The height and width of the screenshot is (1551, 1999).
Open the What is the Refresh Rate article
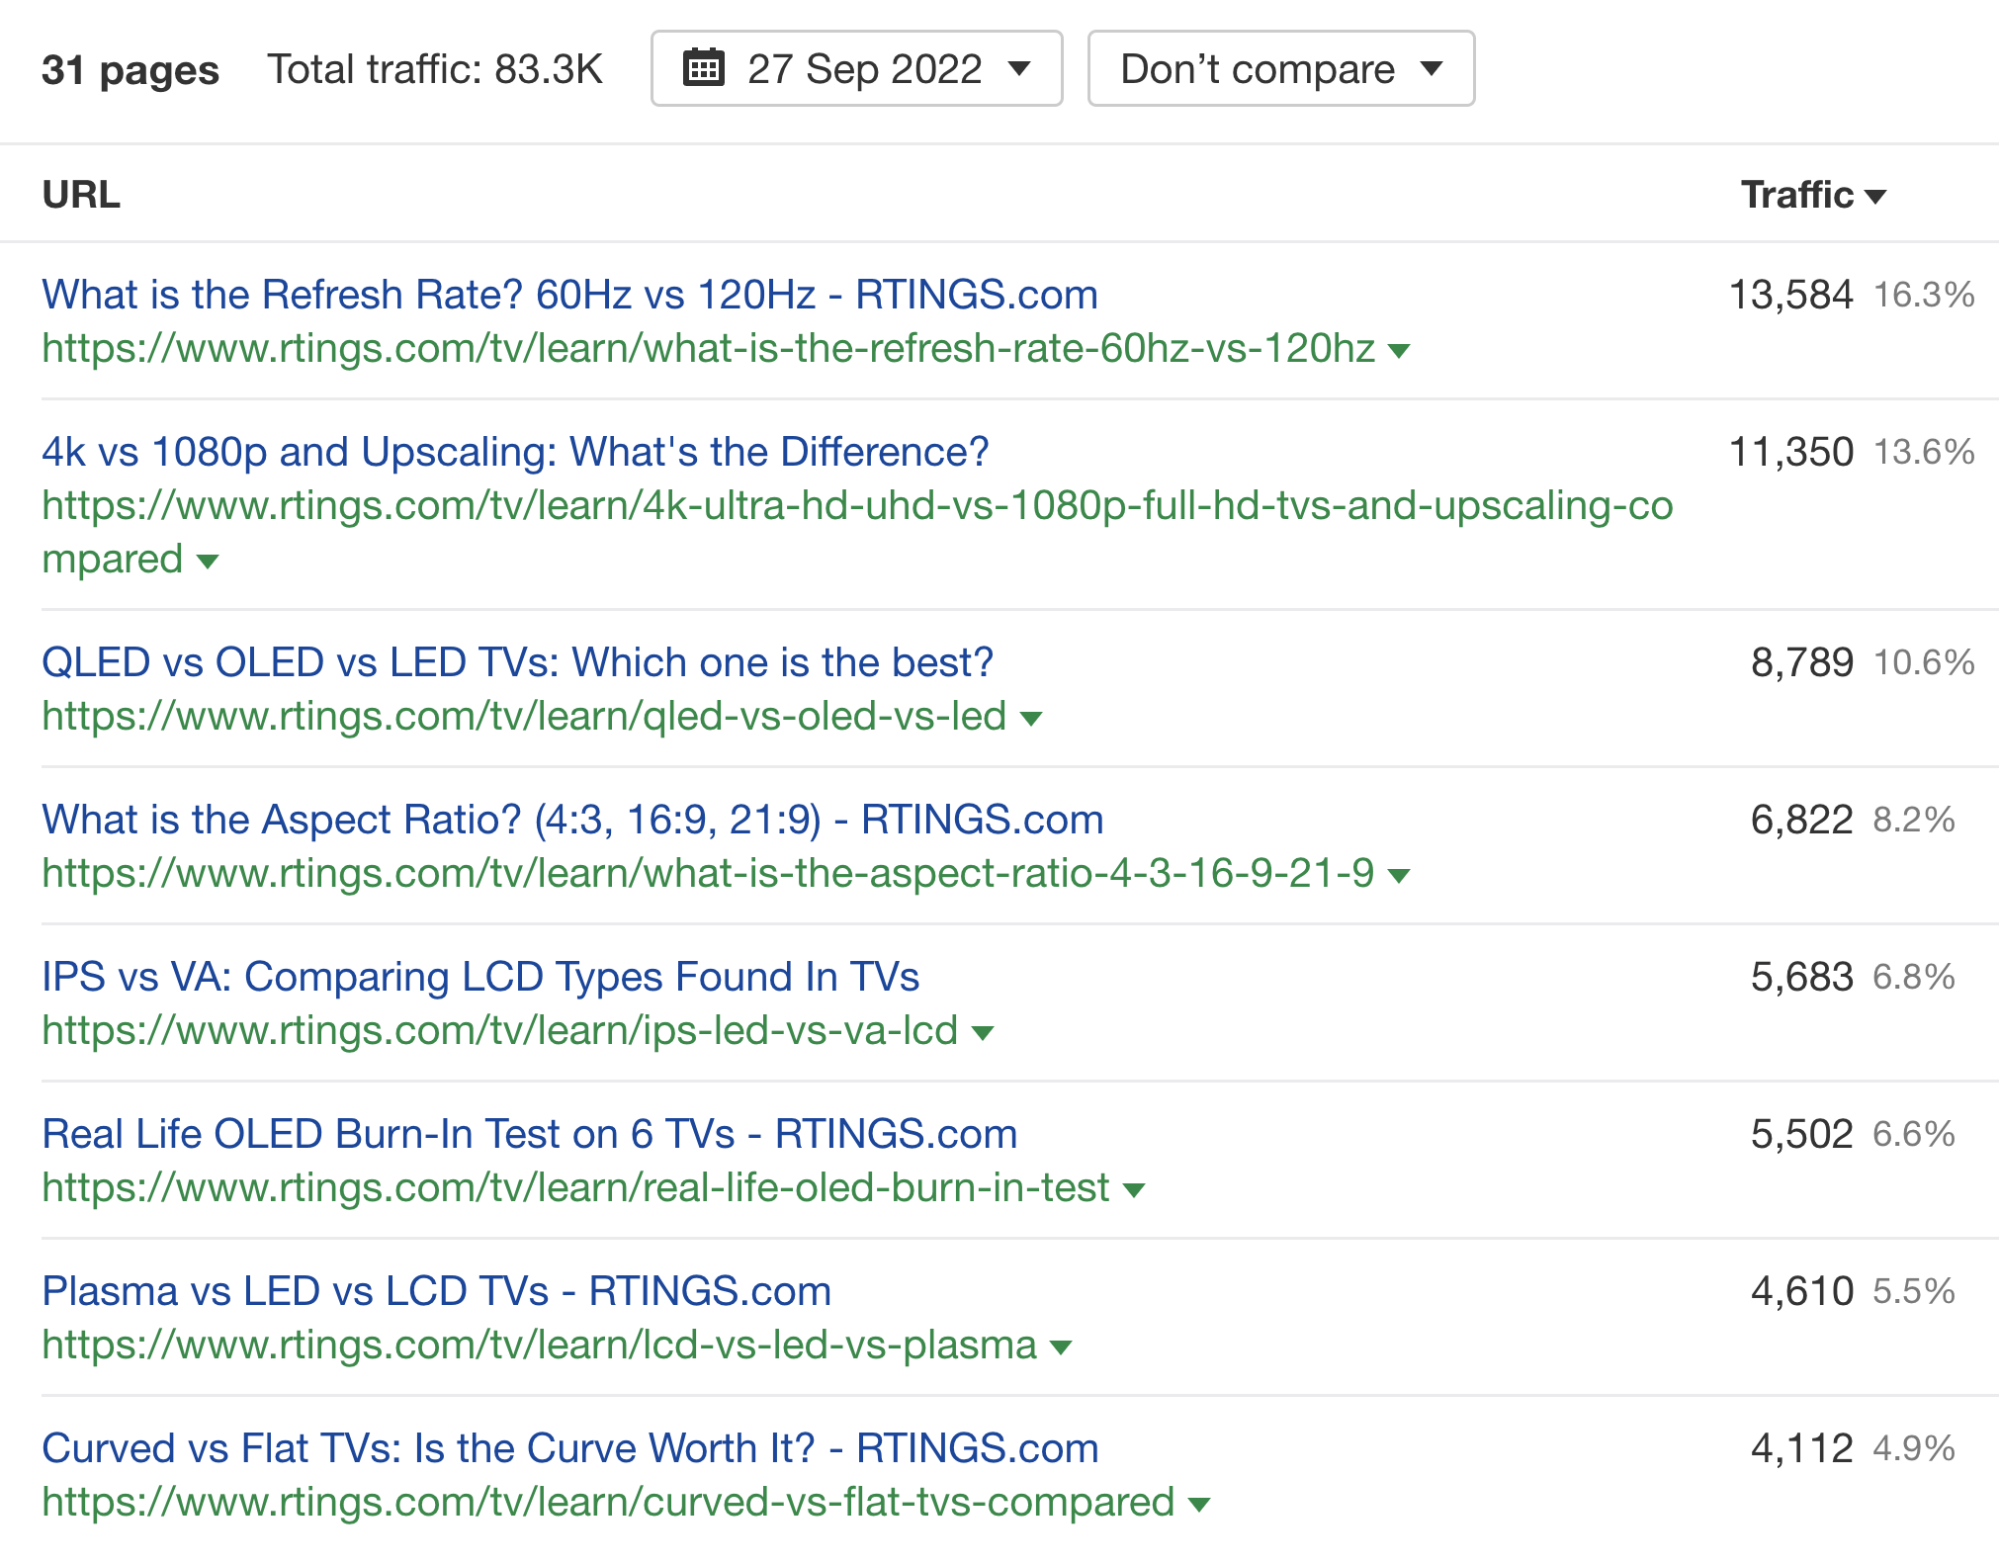(570, 294)
